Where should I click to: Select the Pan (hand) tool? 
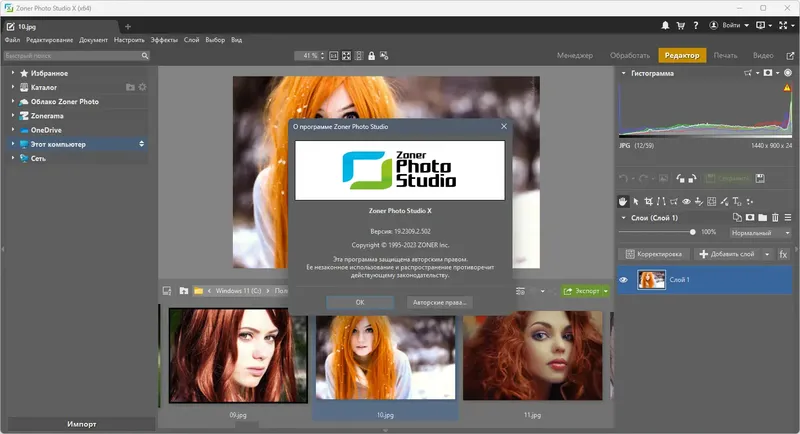point(623,201)
